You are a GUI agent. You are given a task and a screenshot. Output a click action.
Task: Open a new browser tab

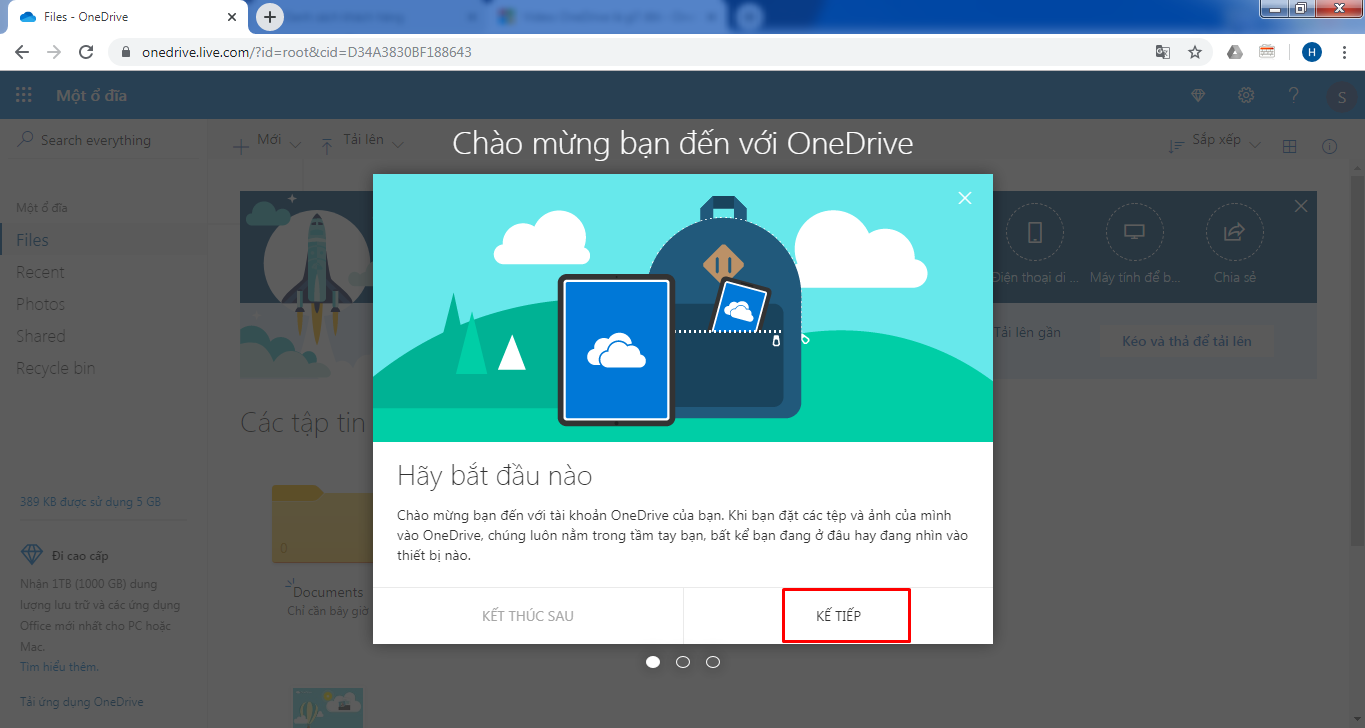pos(269,17)
